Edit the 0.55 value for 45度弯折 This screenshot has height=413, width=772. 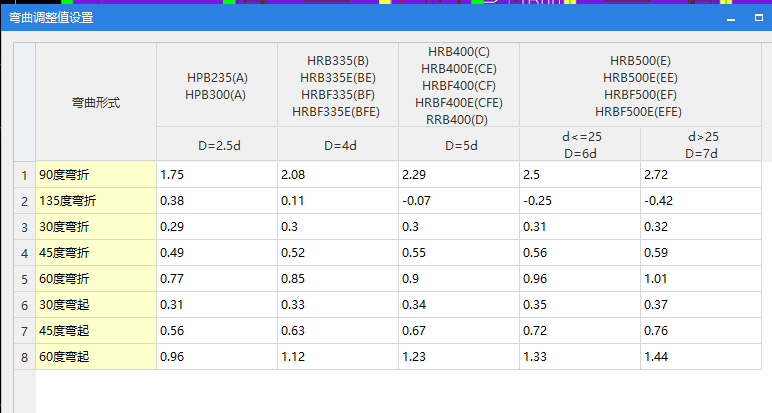(x=459, y=253)
